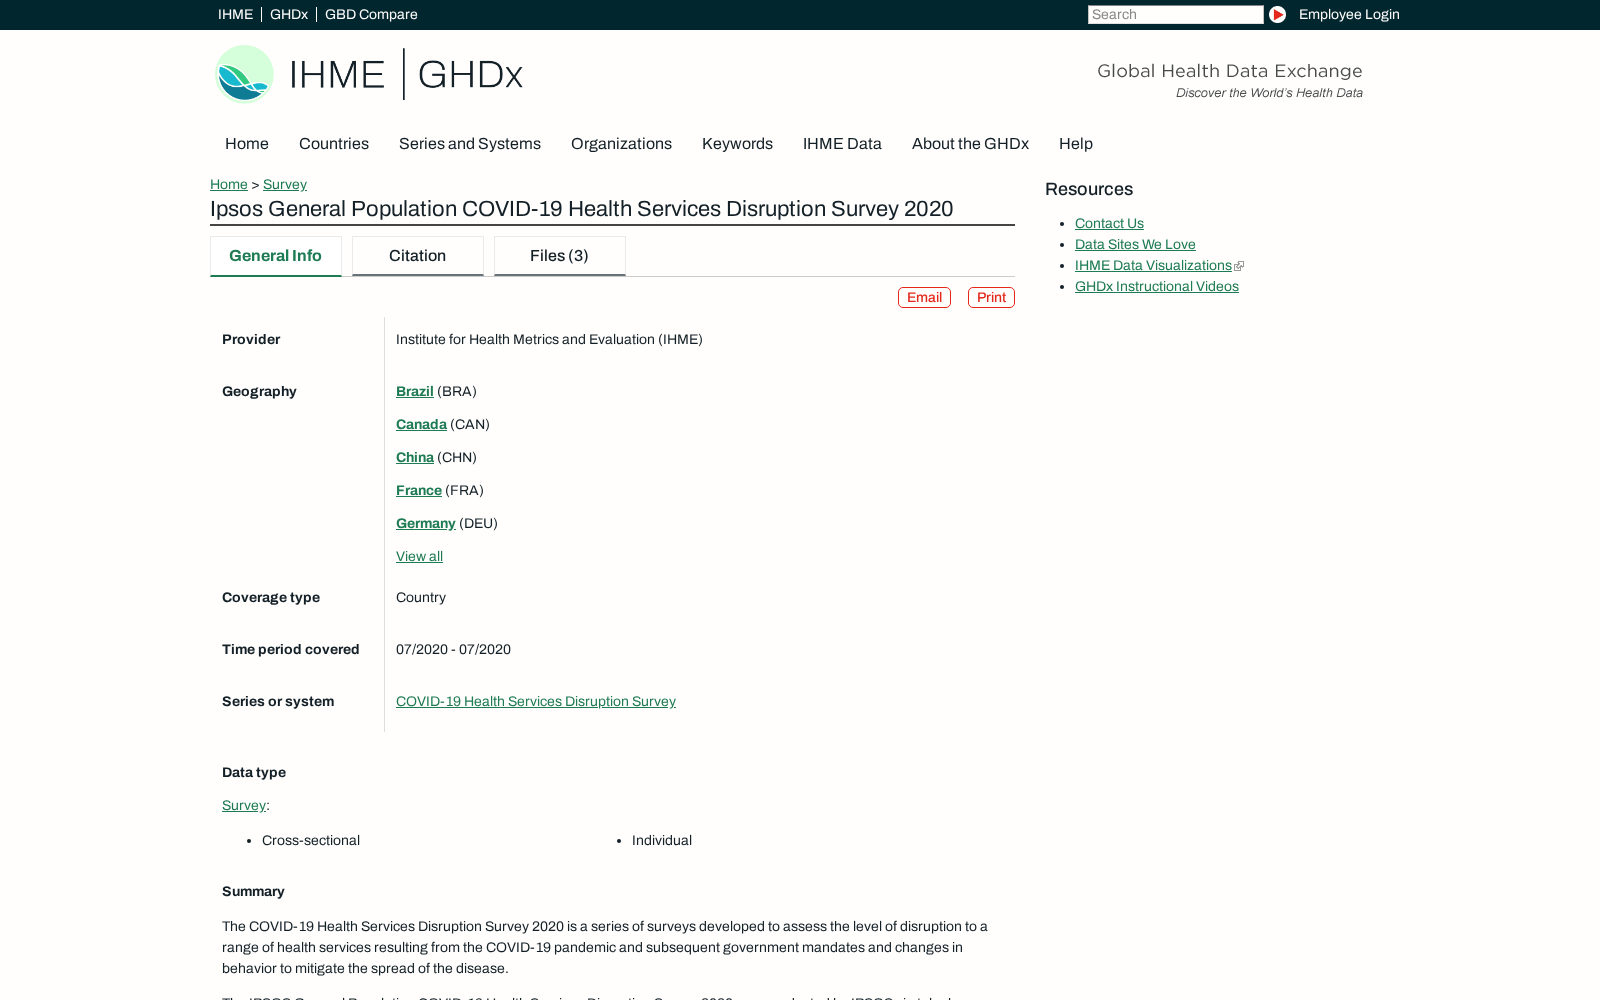Click the Resources heading
1600x1000 pixels.
[1089, 190]
